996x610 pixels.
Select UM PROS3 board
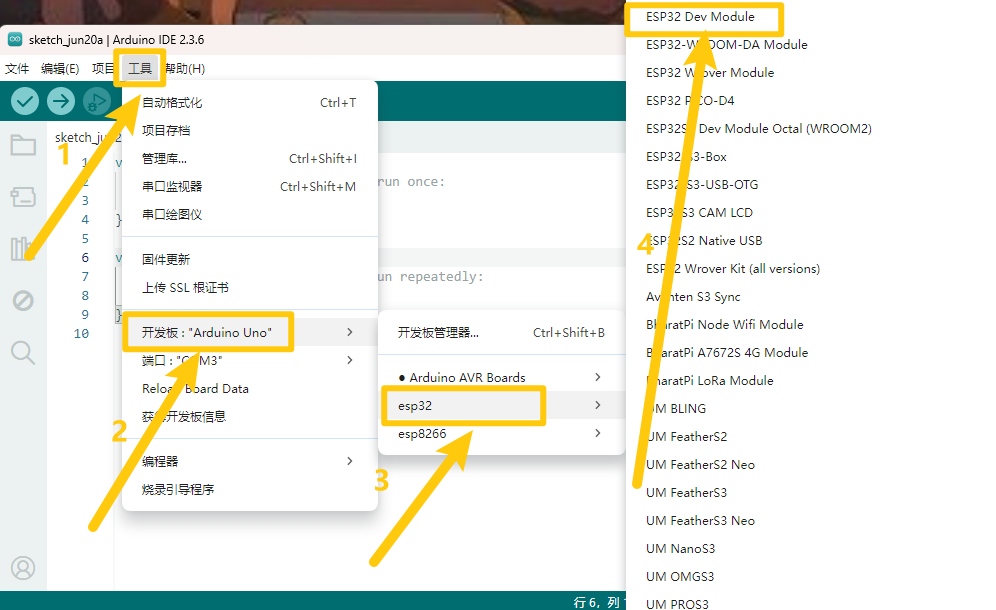click(677, 603)
